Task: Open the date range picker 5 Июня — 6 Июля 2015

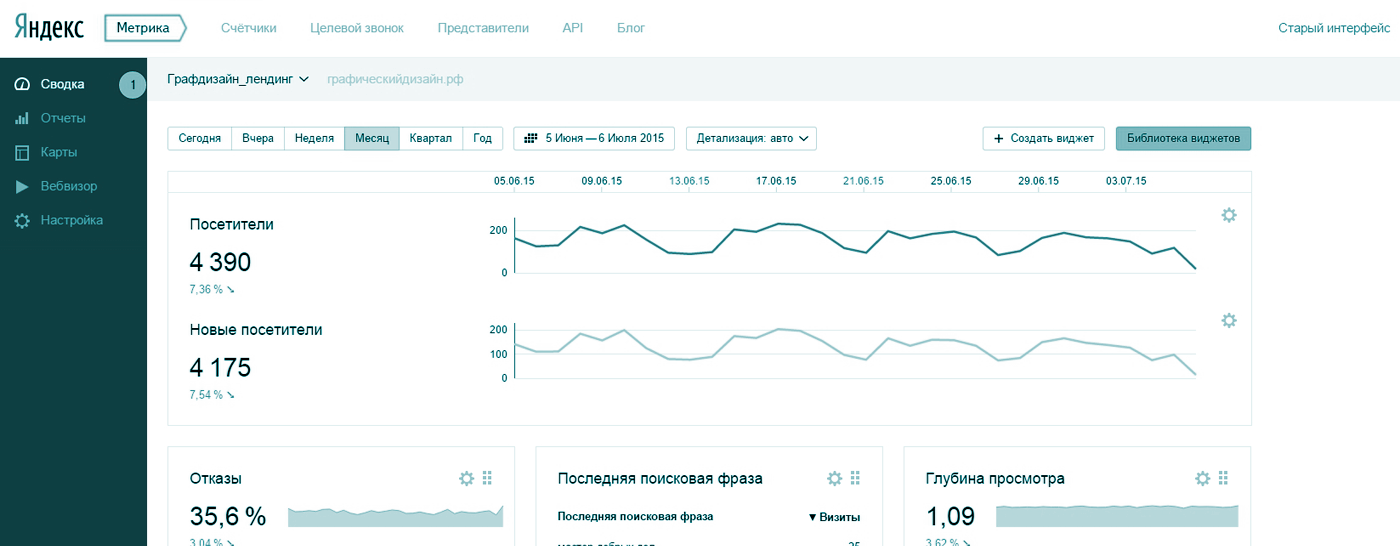Action: click(594, 138)
